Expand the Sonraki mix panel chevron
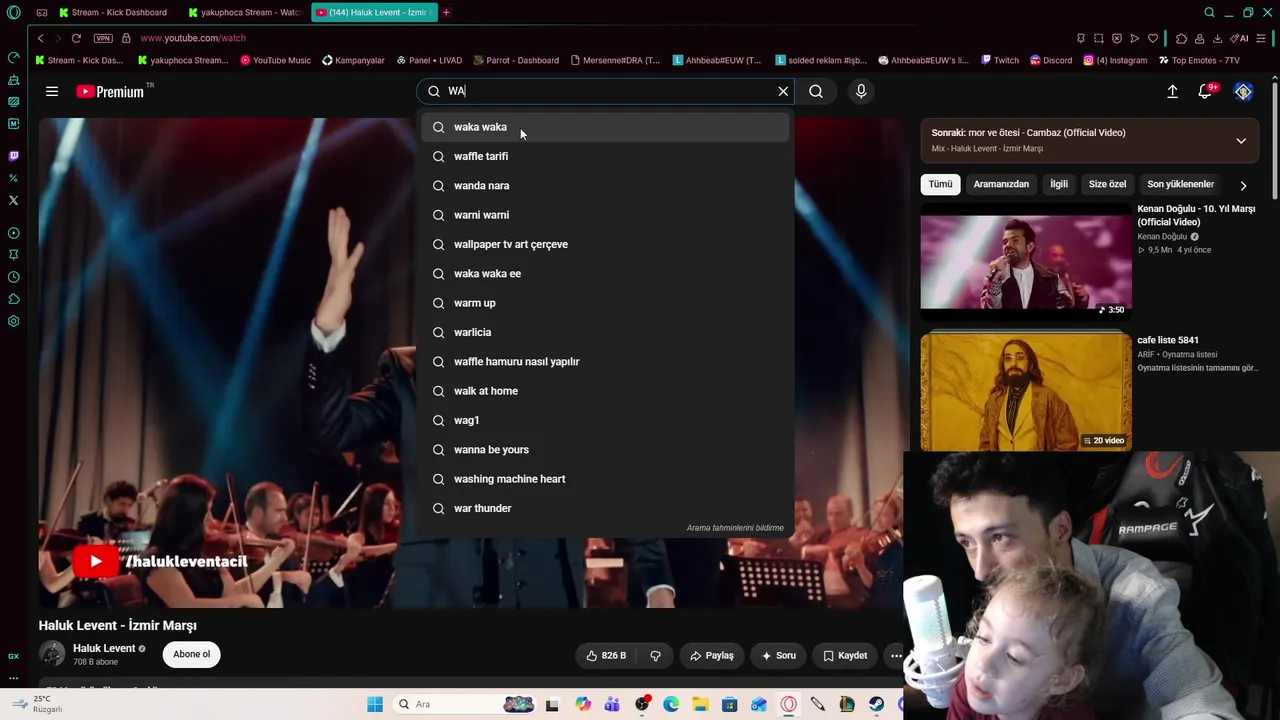The height and width of the screenshot is (720, 1280). point(1241,141)
